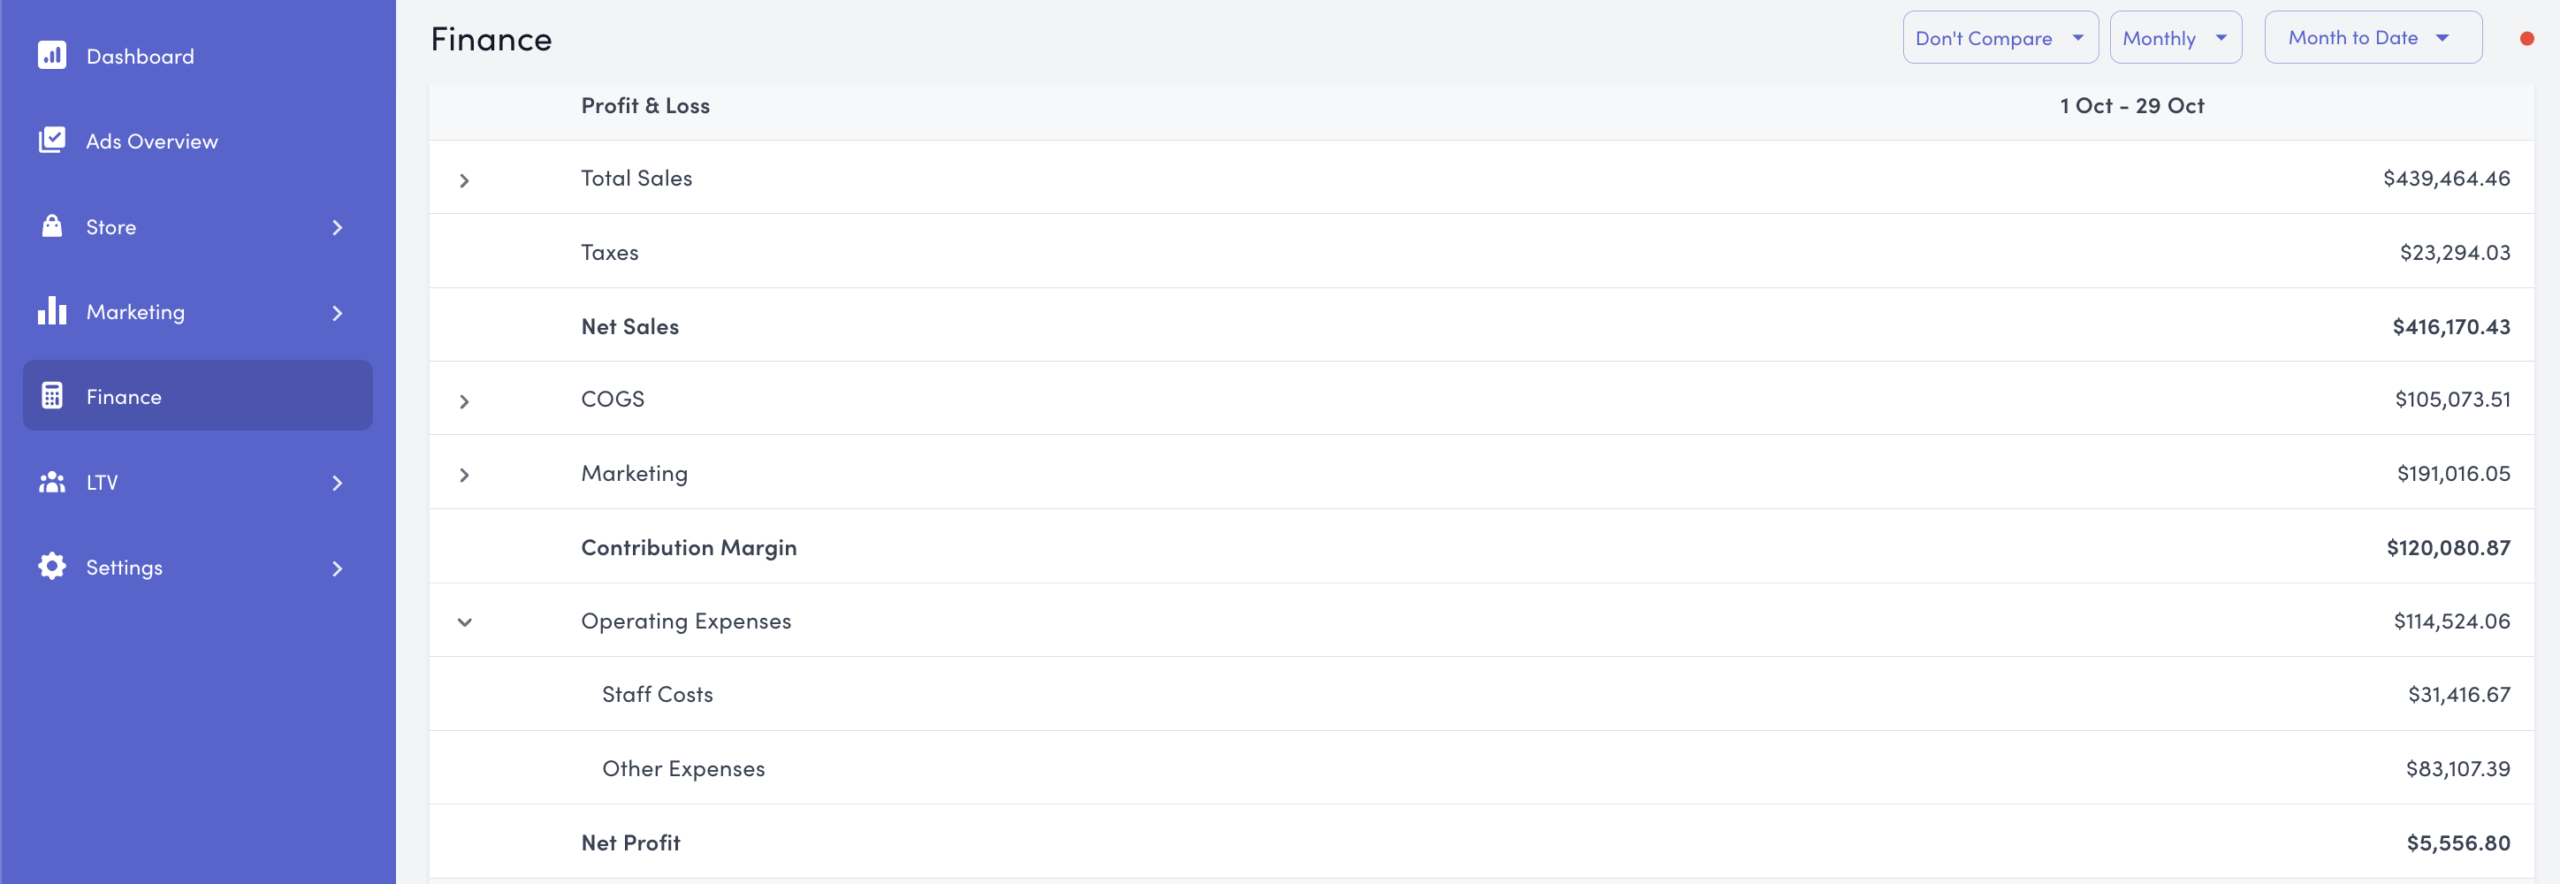Collapse the Operating Expenses row

[x=464, y=622]
